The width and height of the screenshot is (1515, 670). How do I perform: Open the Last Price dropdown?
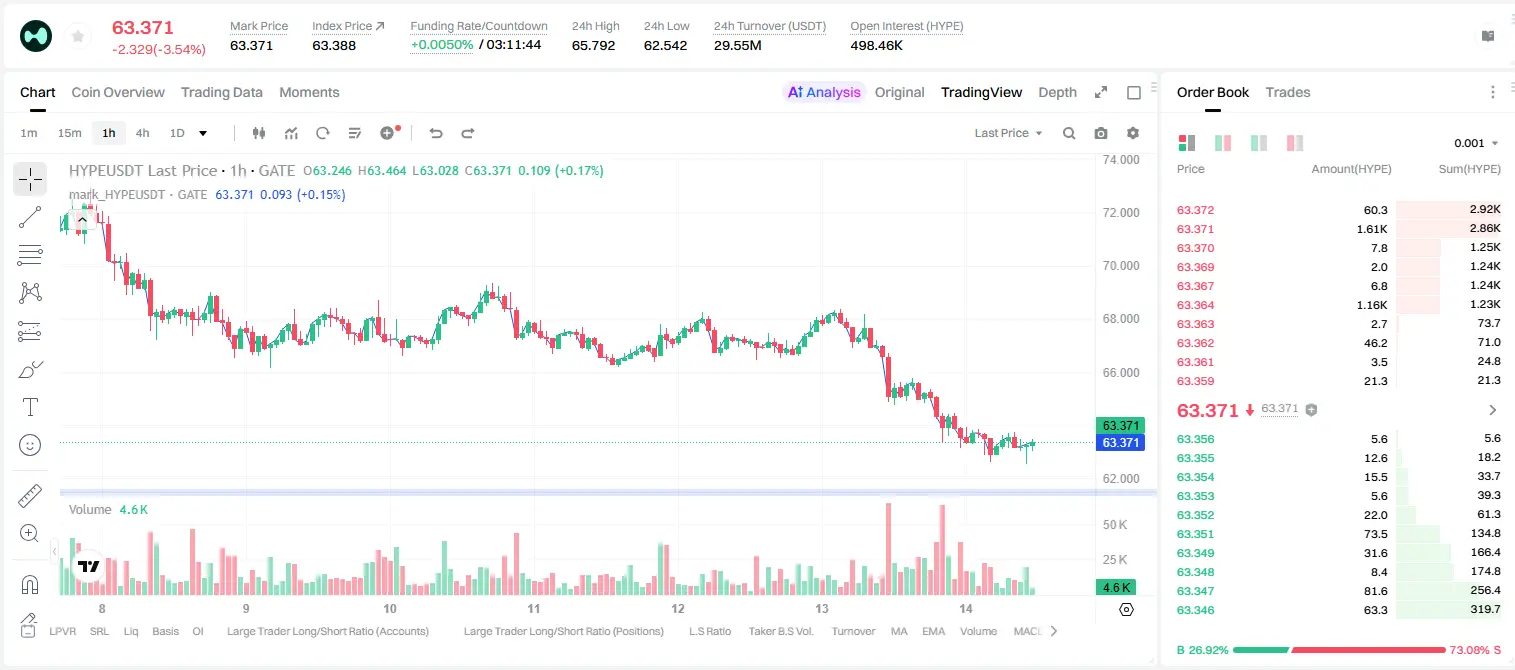(x=1008, y=133)
